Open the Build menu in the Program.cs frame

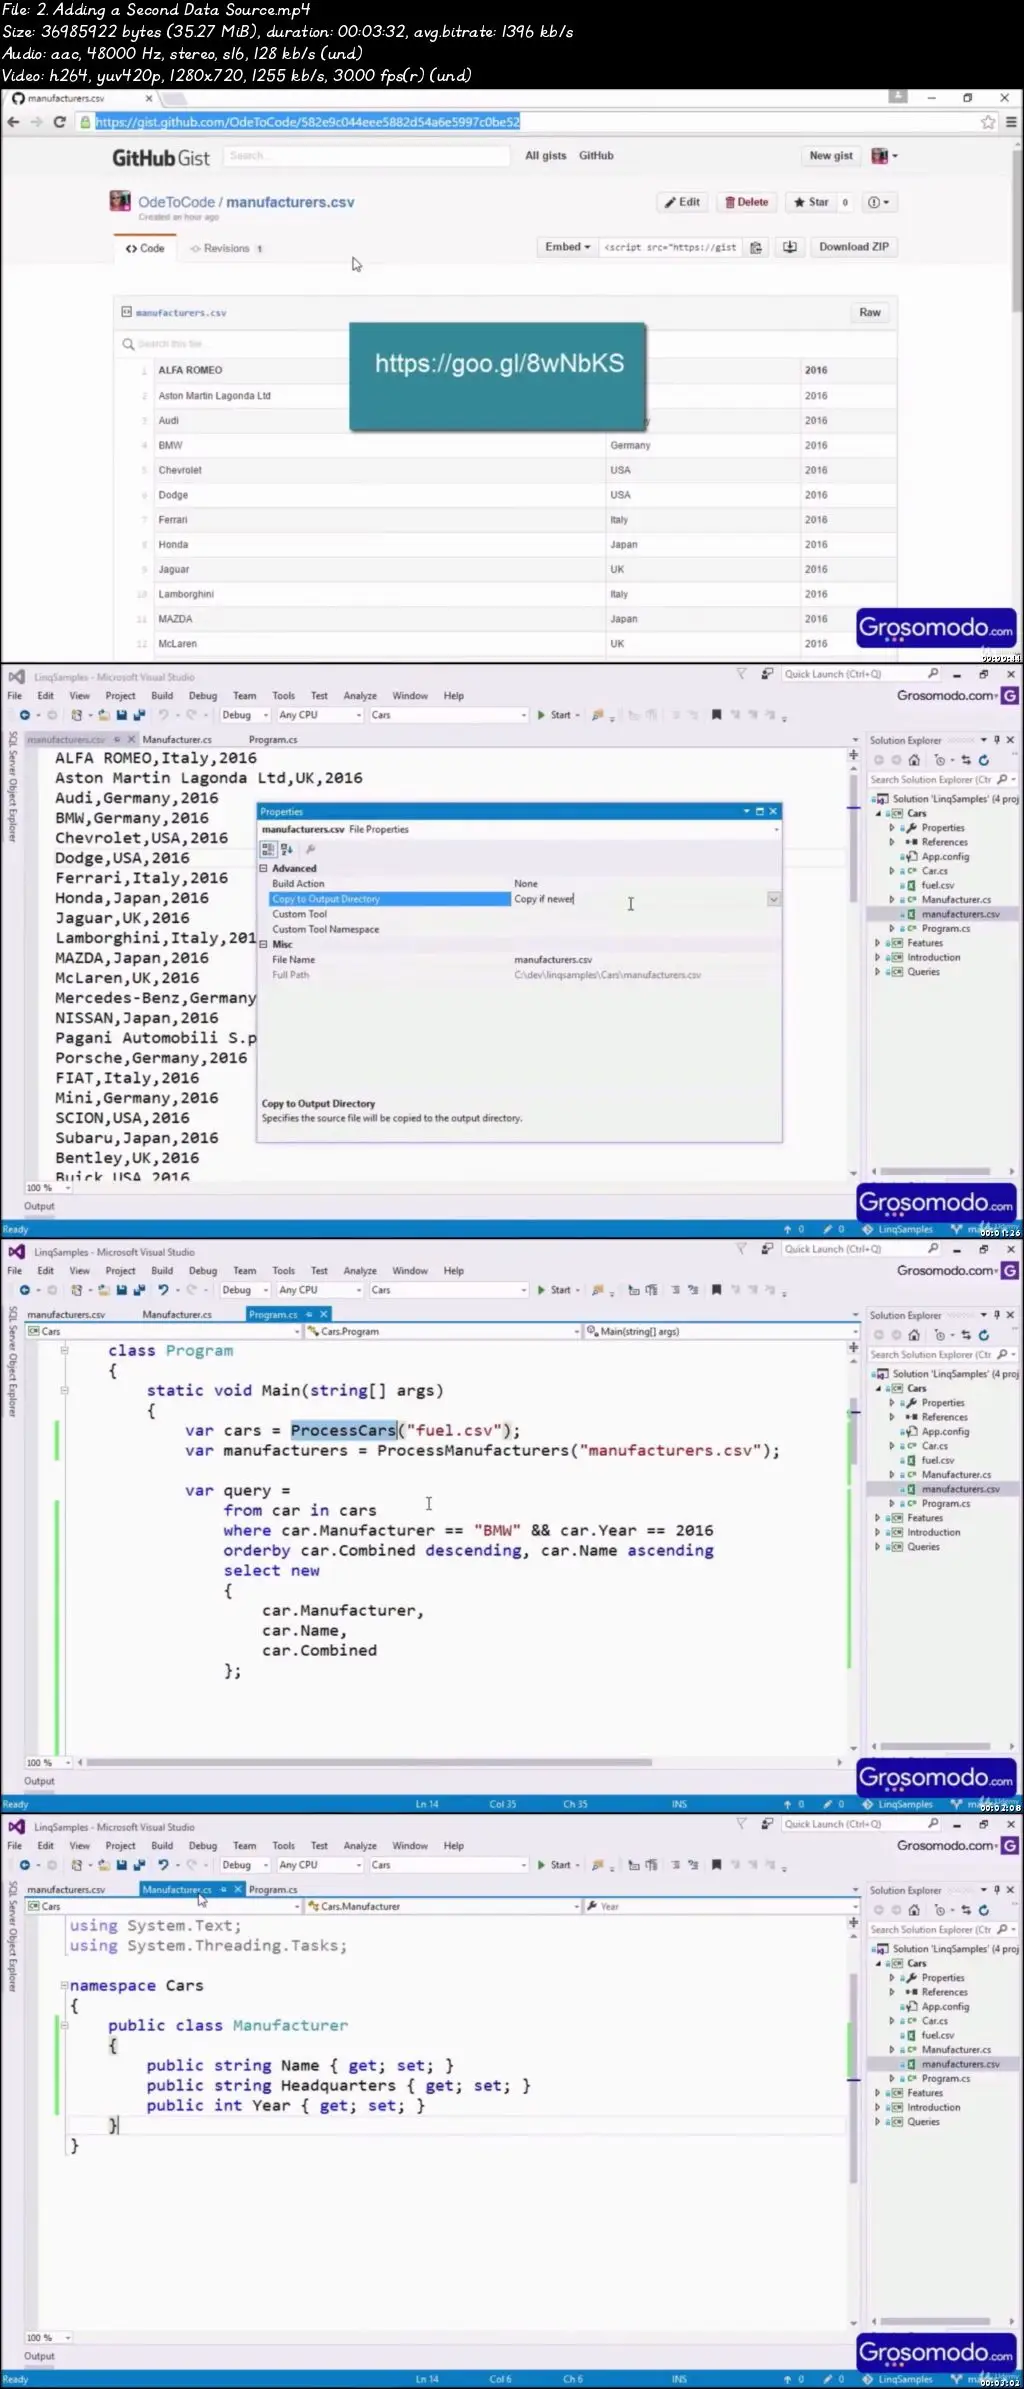click(162, 1271)
